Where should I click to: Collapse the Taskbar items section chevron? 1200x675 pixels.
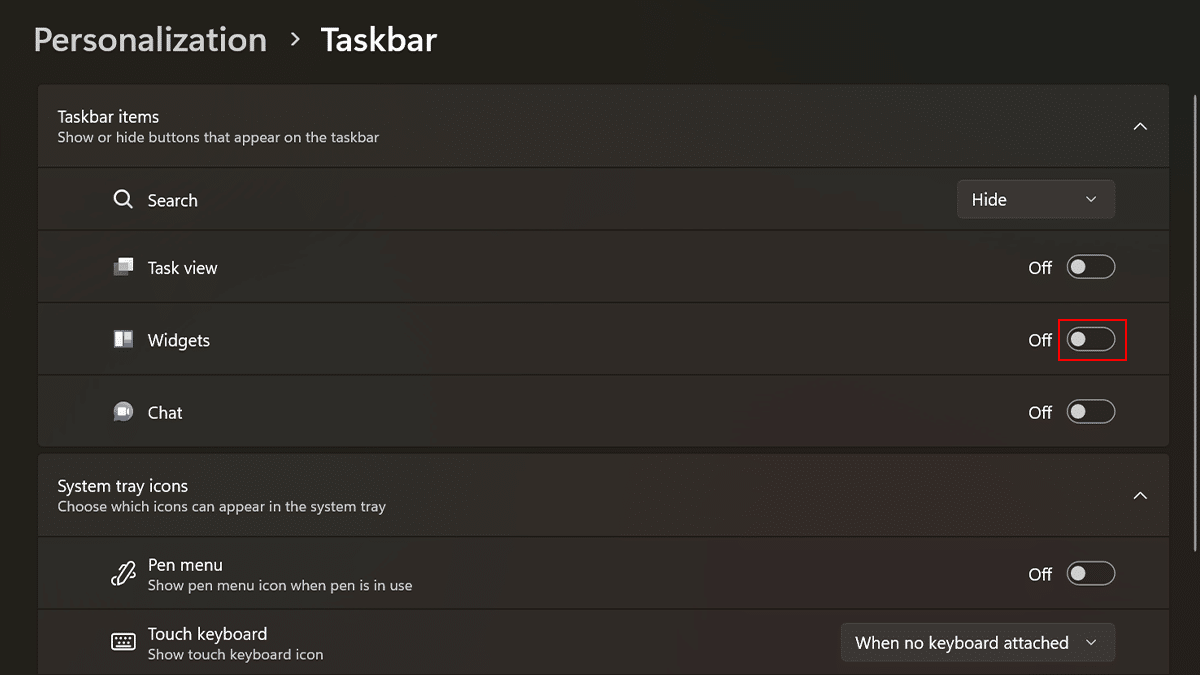[1140, 126]
